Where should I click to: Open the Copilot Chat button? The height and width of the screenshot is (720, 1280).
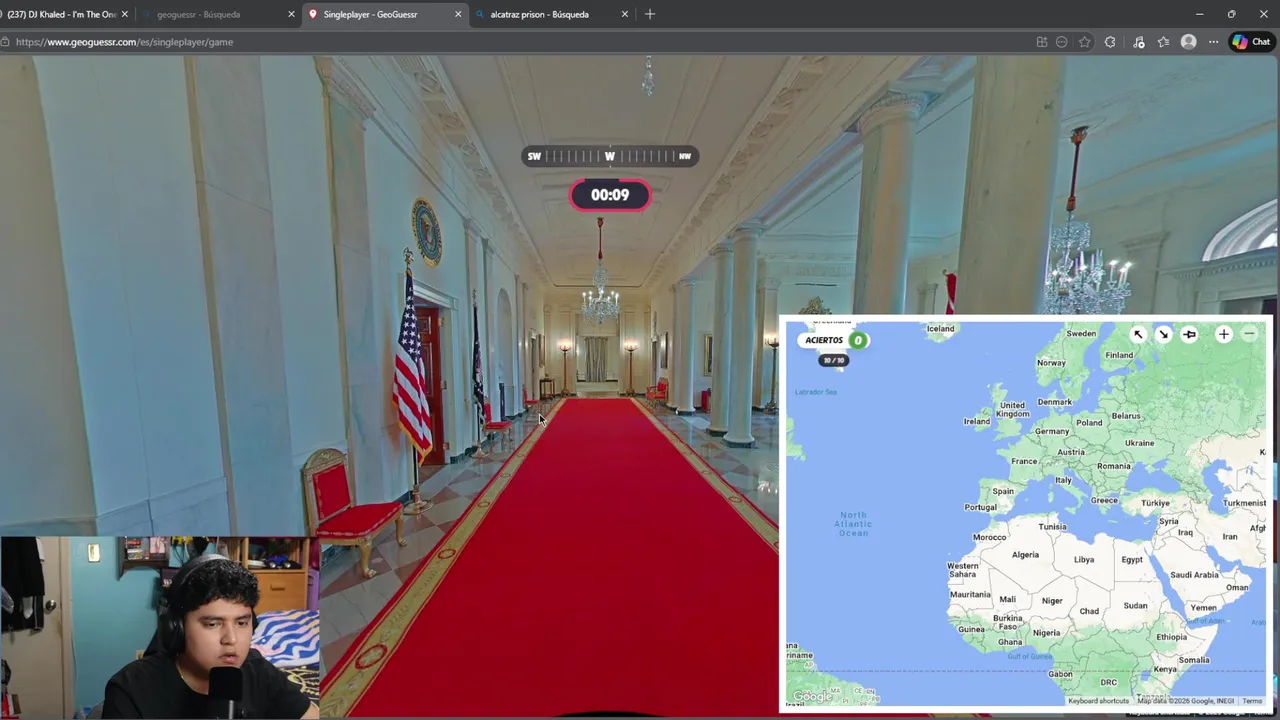click(x=1251, y=42)
